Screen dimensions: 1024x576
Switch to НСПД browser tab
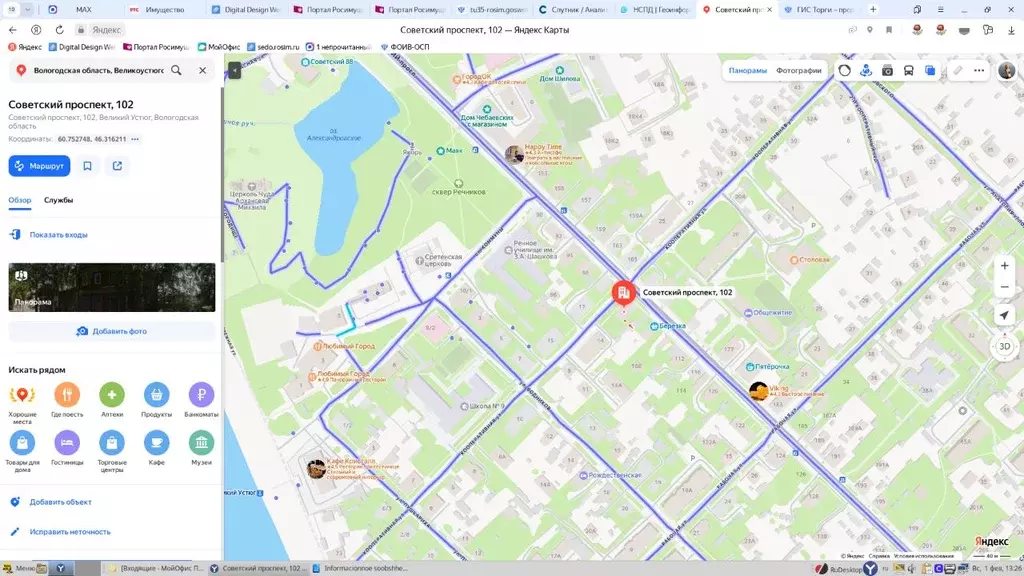tap(654, 10)
